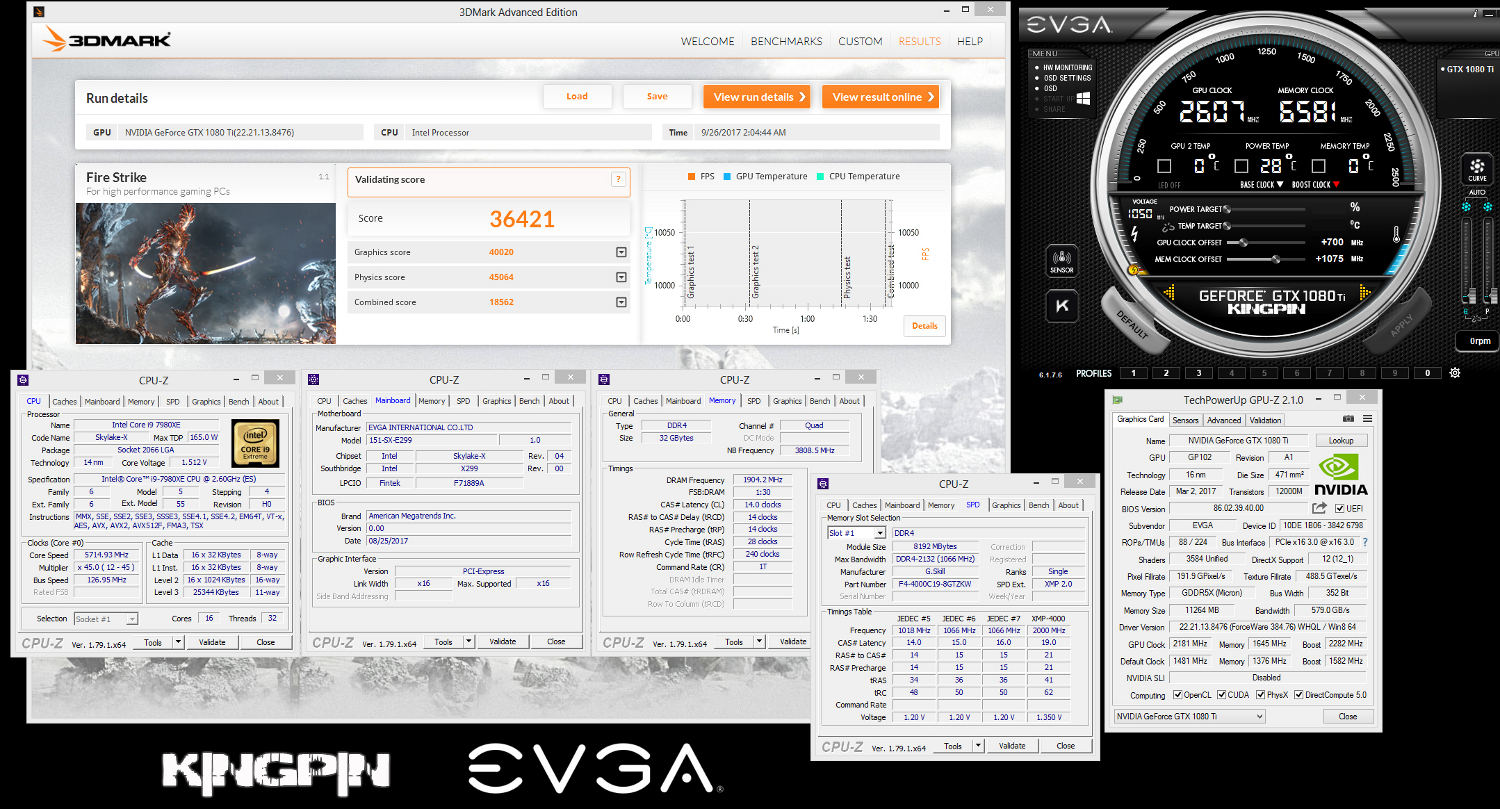Toggle the DirectCompute 5.0 checkbox
The image size is (1500, 809).
tap(1300, 695)
